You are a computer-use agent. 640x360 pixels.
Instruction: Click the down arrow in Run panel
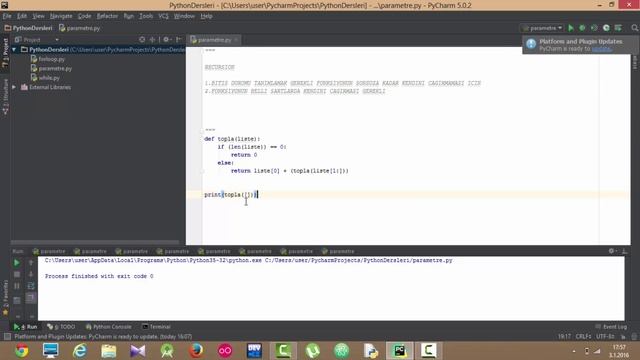31,274
